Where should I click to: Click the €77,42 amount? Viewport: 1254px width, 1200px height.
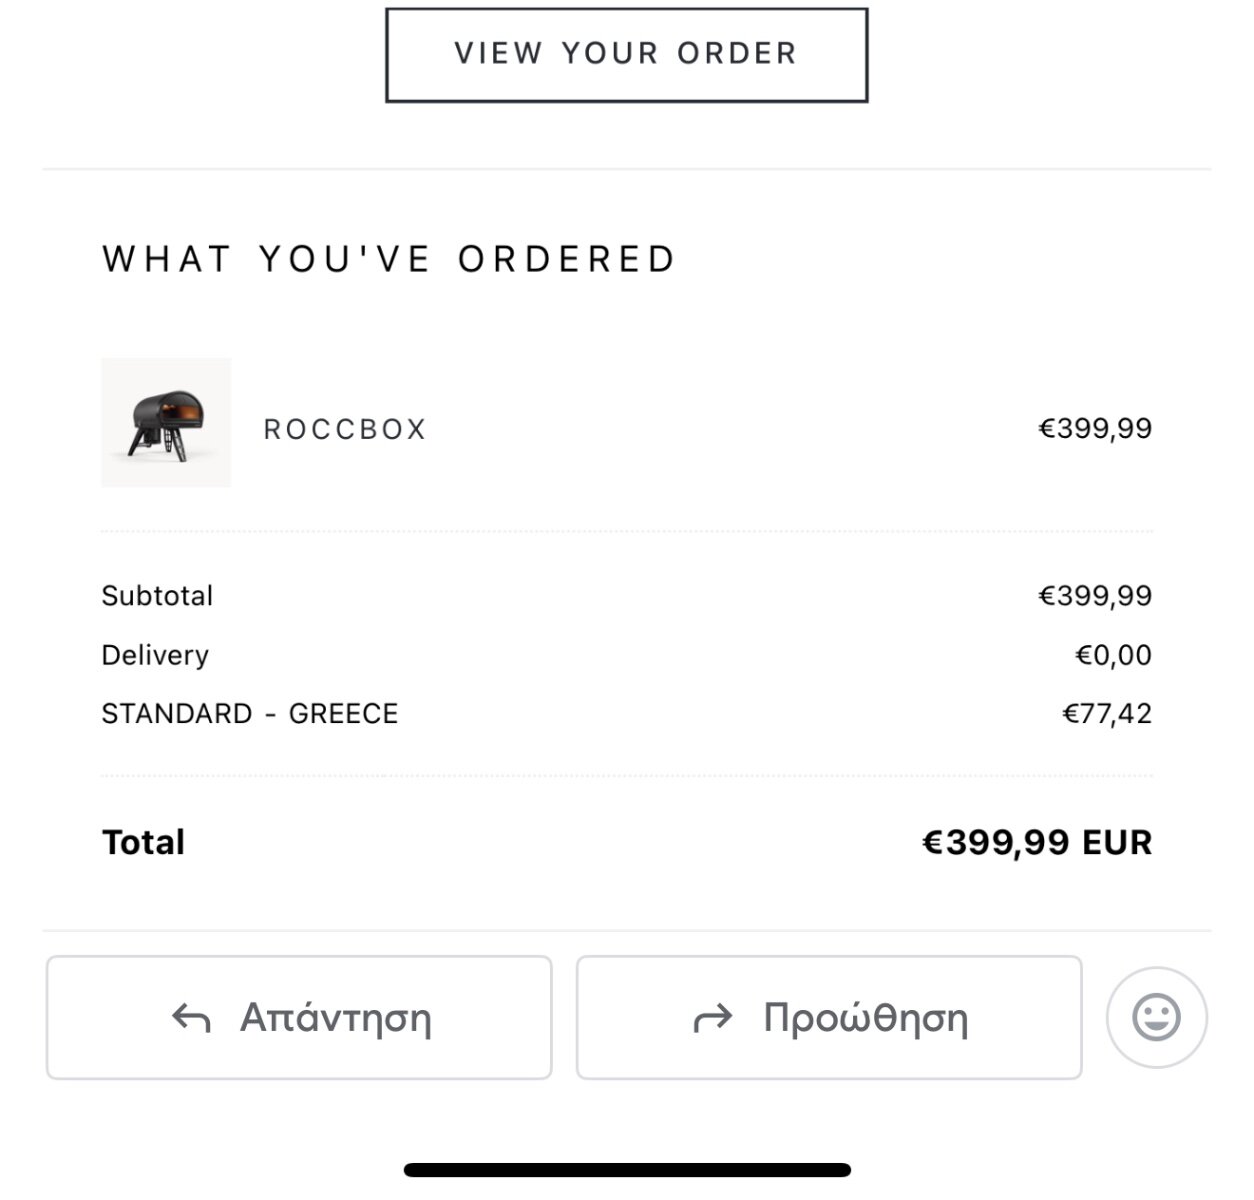[1107, 714]
